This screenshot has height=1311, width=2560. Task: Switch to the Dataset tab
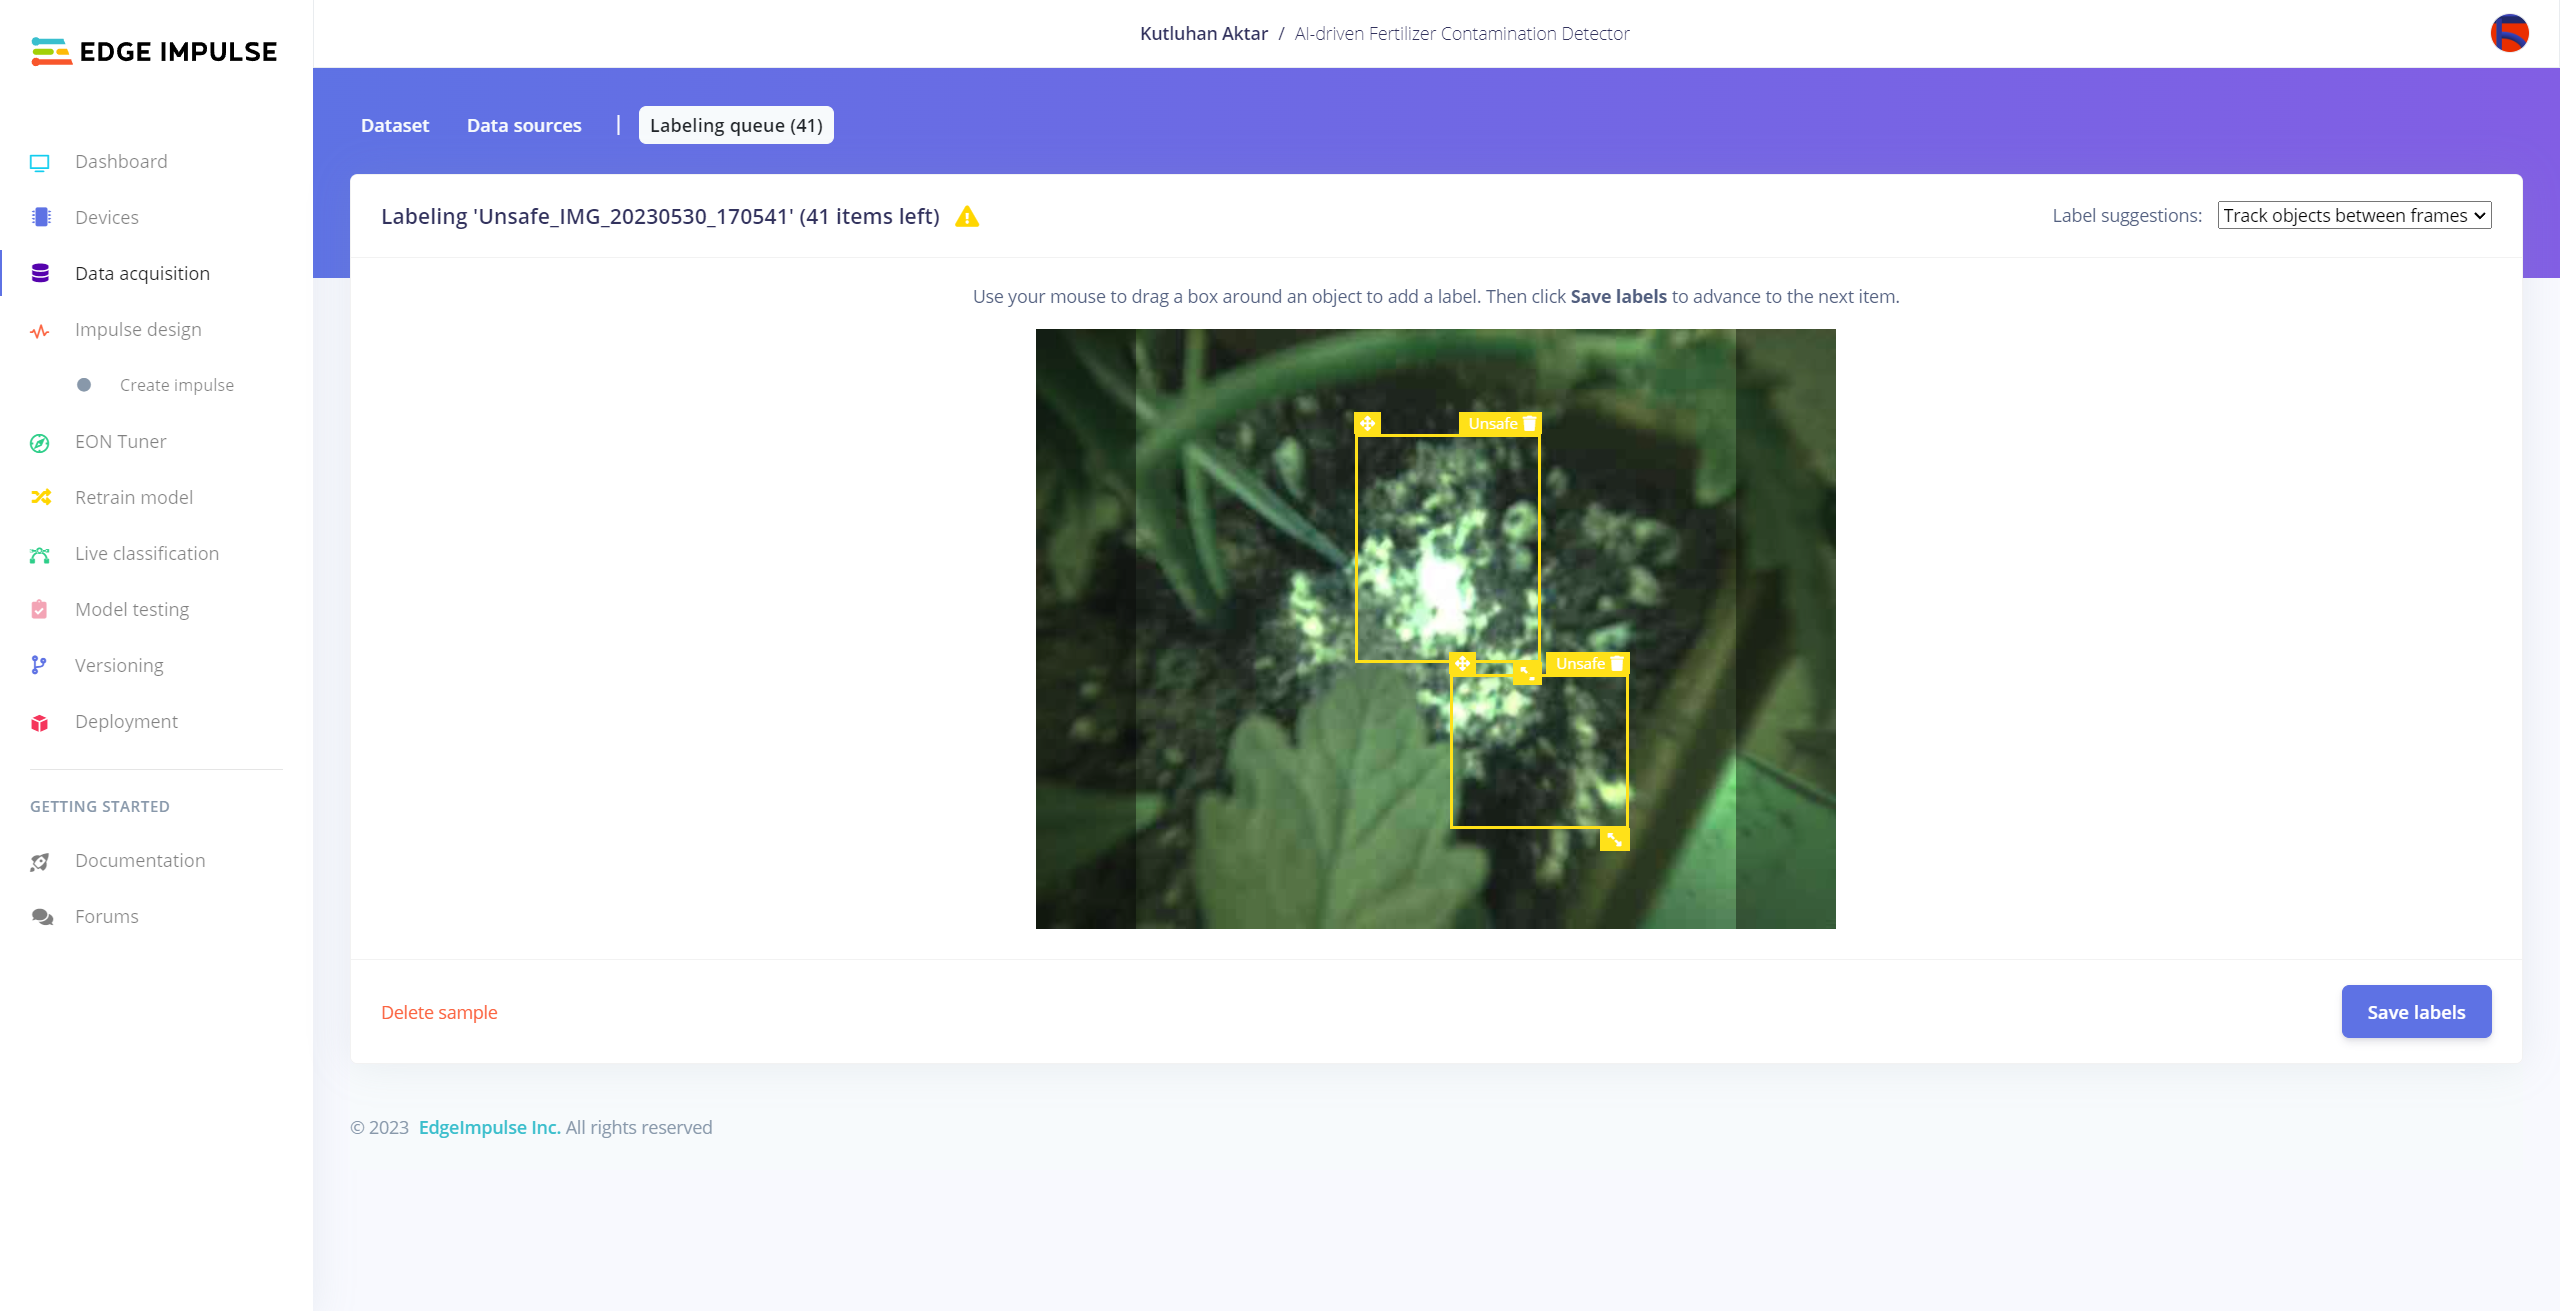[394, 126]
